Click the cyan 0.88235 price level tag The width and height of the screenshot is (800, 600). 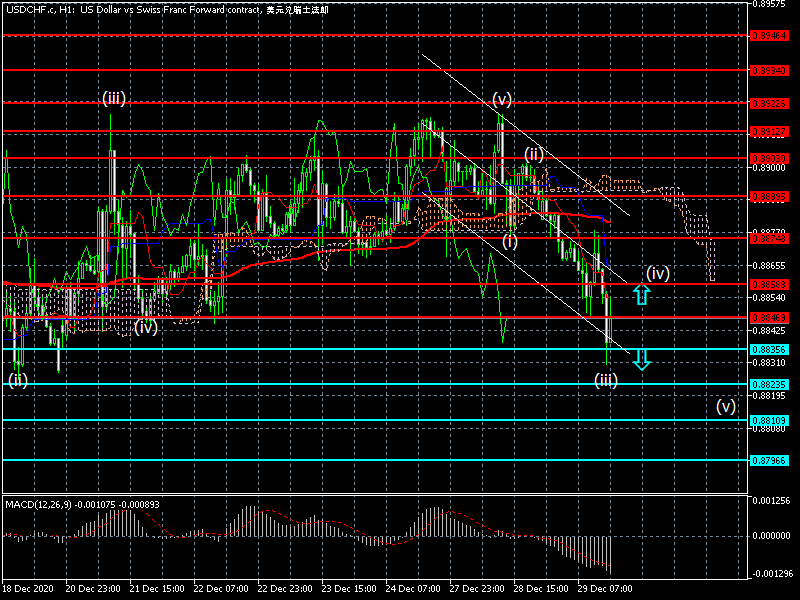770,384
